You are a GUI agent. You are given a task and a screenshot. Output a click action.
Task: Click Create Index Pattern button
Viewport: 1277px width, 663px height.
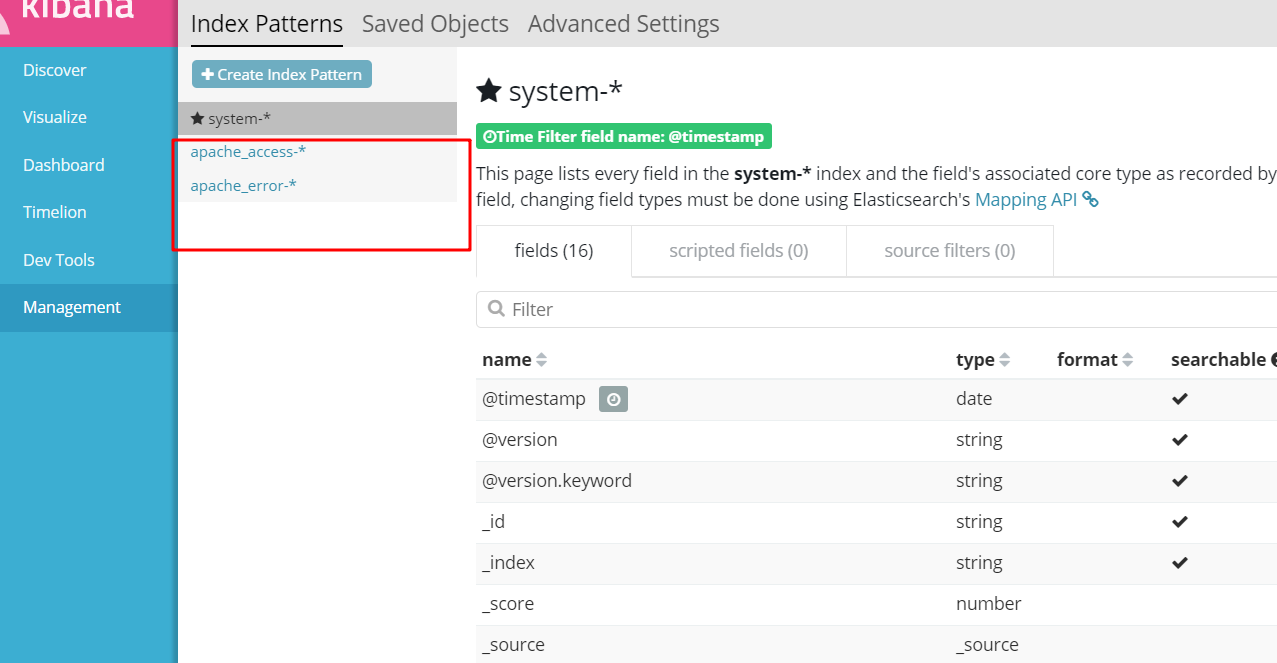pyautogui.click(x=282, y=74)
